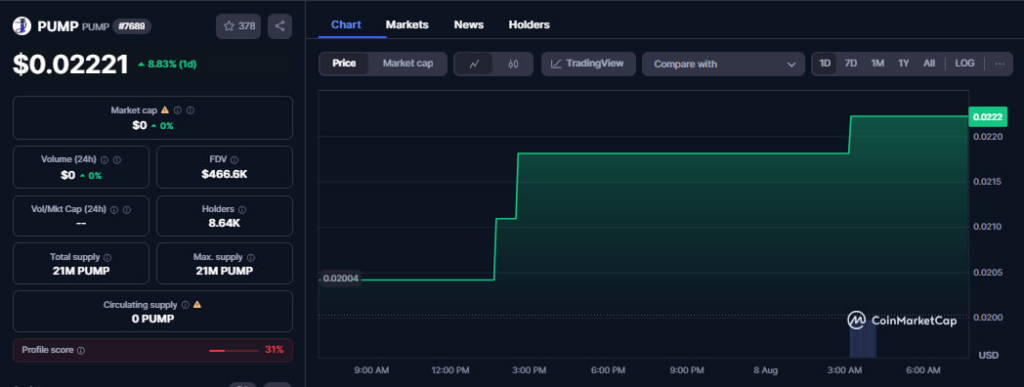
Task: Set chart range to 7D
Action: pos(851,63)
